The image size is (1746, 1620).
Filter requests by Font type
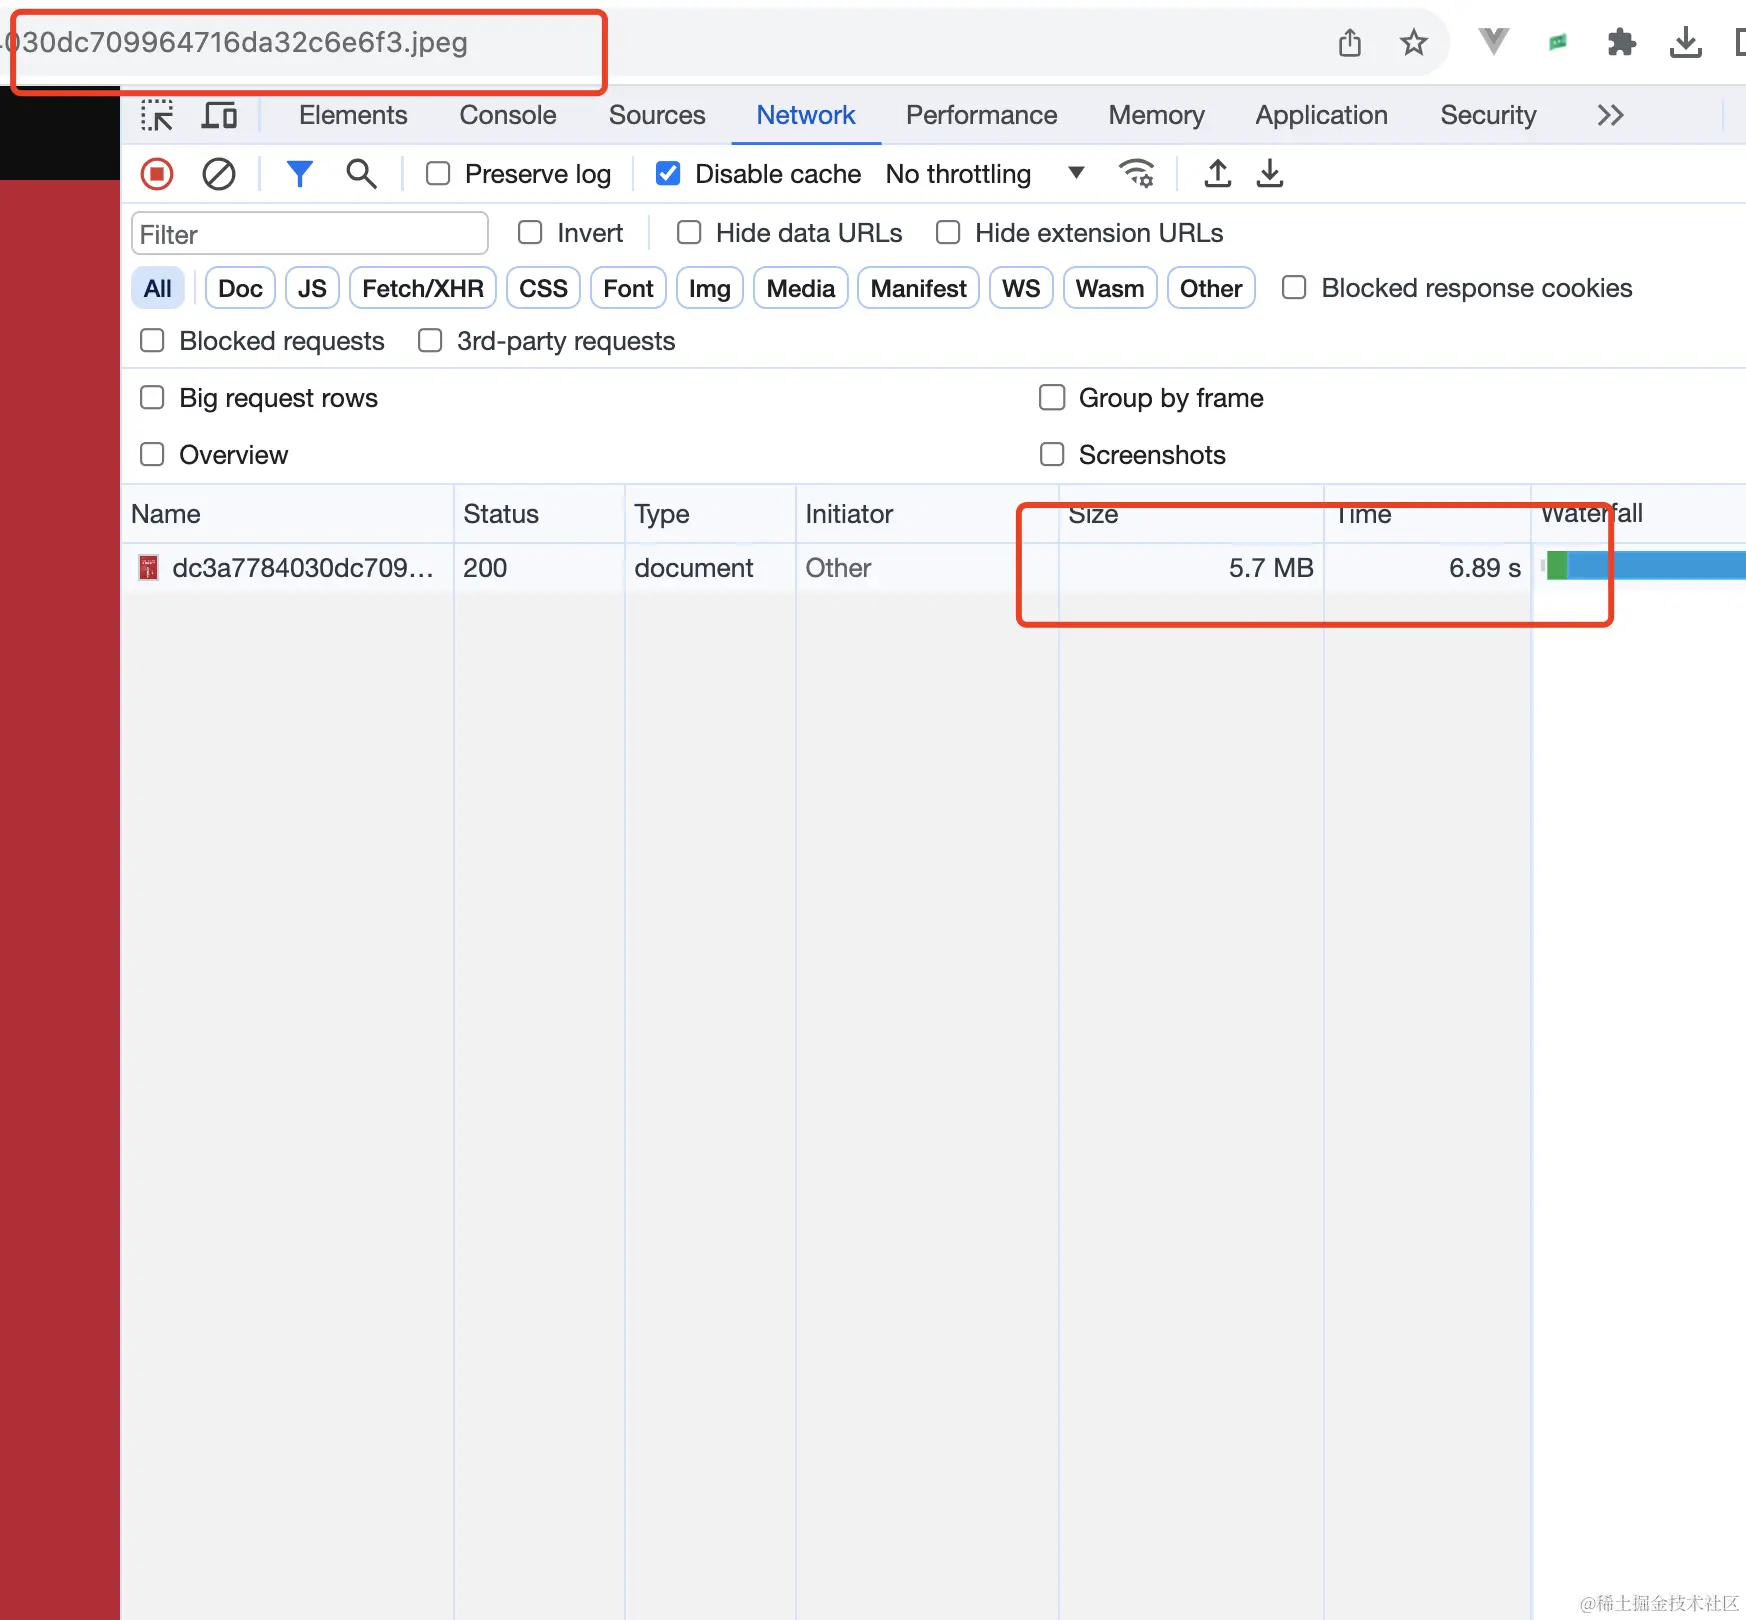[628, 288]
